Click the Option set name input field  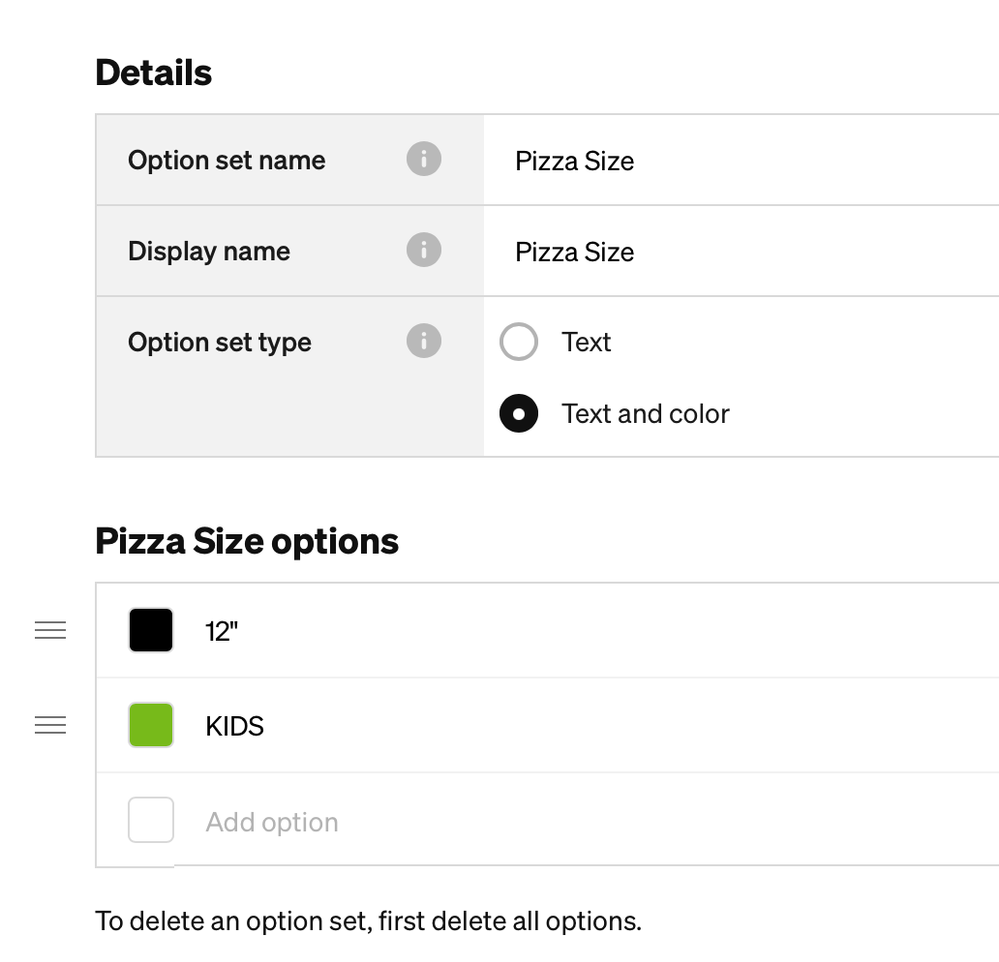(741, 161)
